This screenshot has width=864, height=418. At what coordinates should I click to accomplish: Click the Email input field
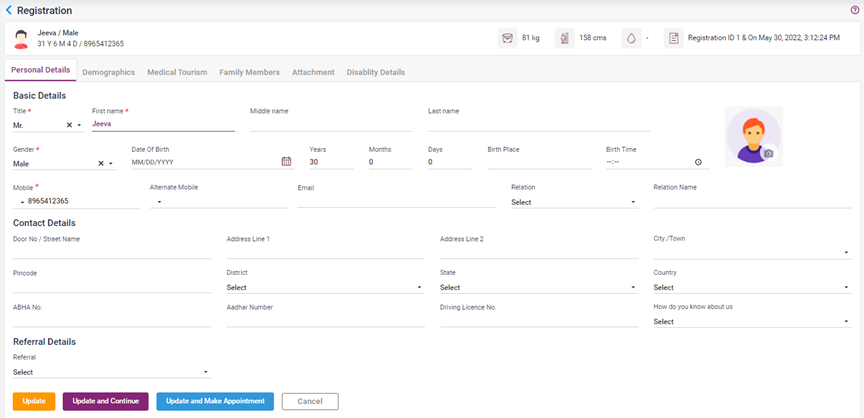[396, 201]
